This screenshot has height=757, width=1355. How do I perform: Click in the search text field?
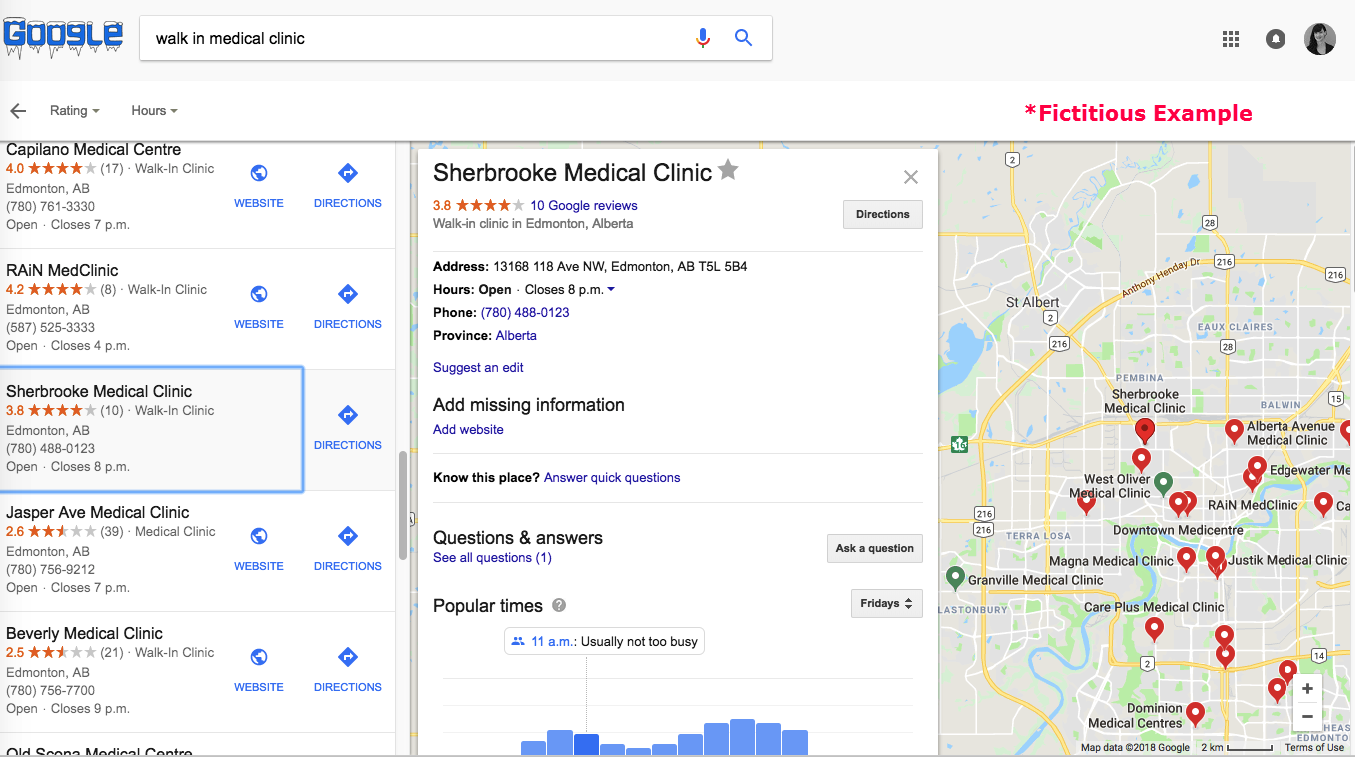pyautogui.click(x=410, y=39)
